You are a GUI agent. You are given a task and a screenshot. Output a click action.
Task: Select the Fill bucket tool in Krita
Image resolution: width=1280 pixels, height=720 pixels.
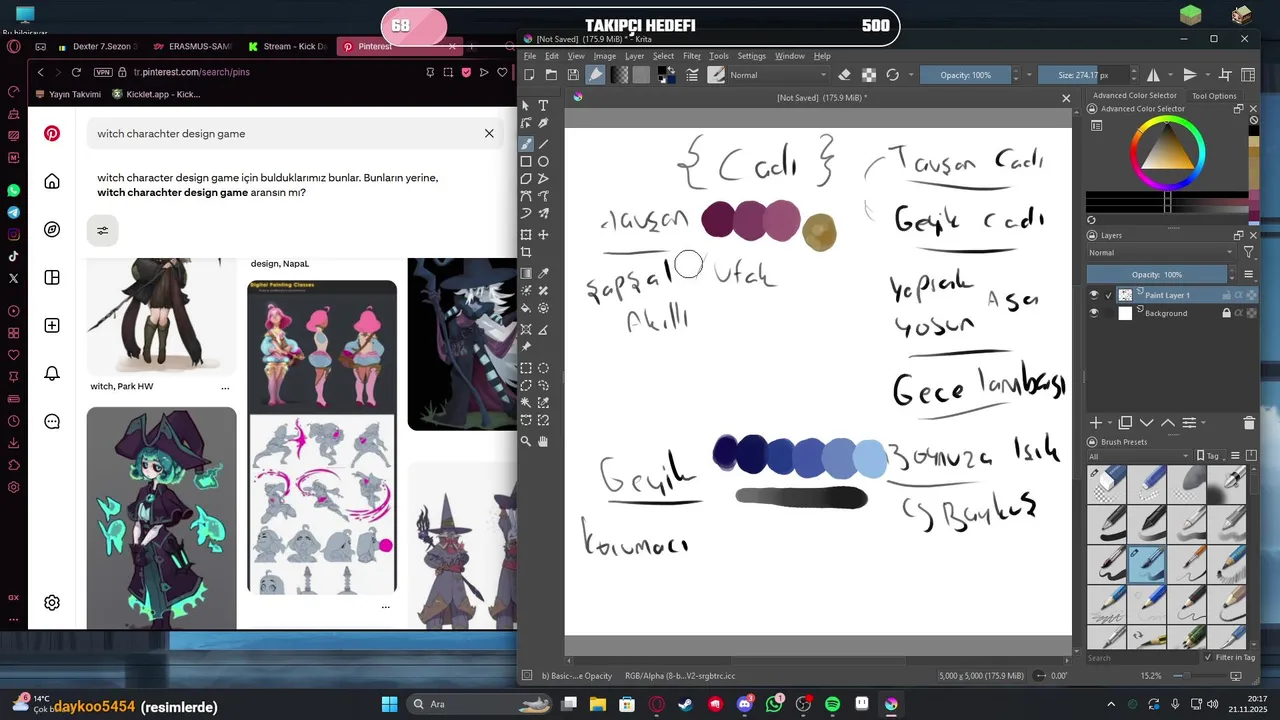click(x=526, y=308)
